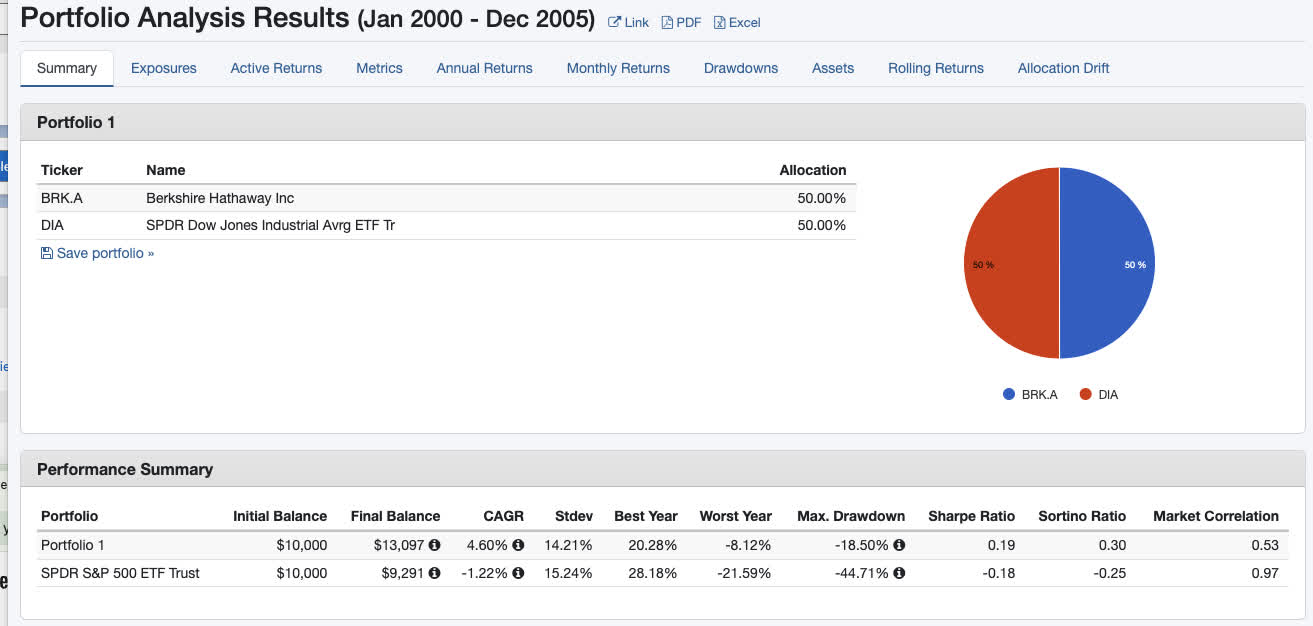1313x626 pixels.
Task: Open the Metrics tab
Action: (x=379, y=68)
